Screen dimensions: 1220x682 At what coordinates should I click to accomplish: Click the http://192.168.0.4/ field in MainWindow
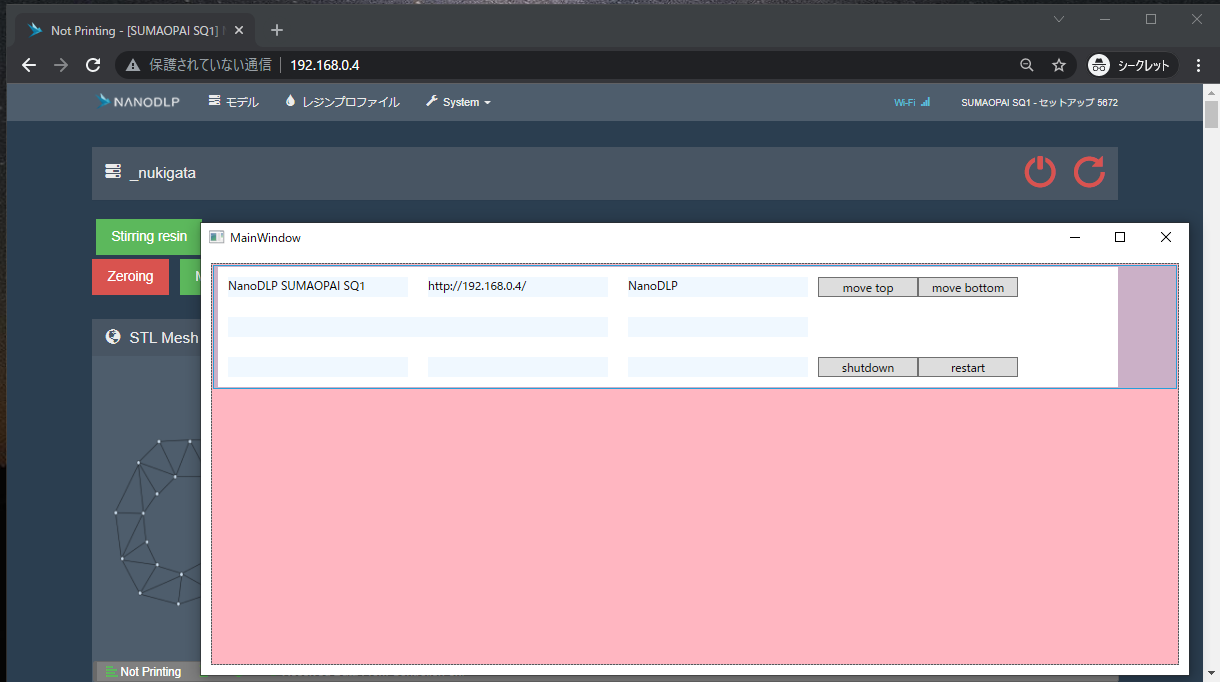(x=517, y=287)
